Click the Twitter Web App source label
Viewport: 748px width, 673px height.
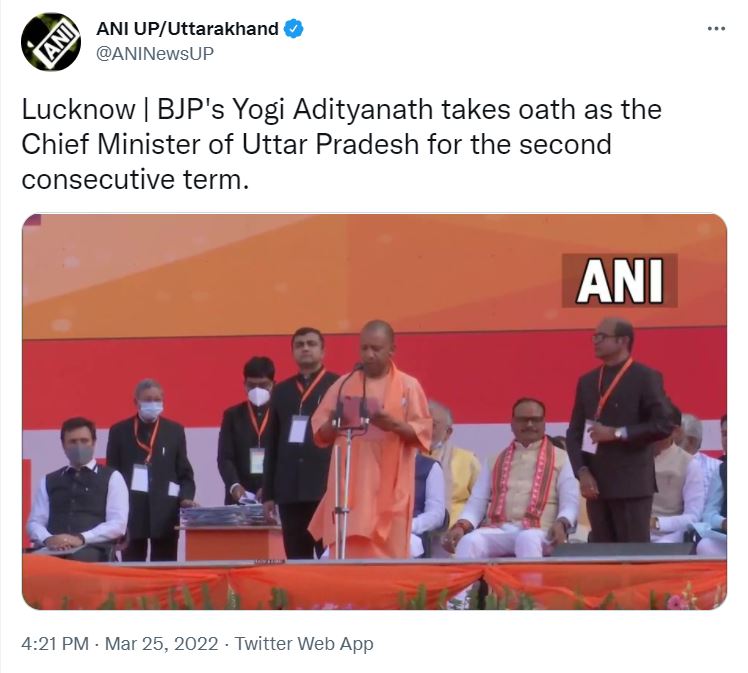304,643
